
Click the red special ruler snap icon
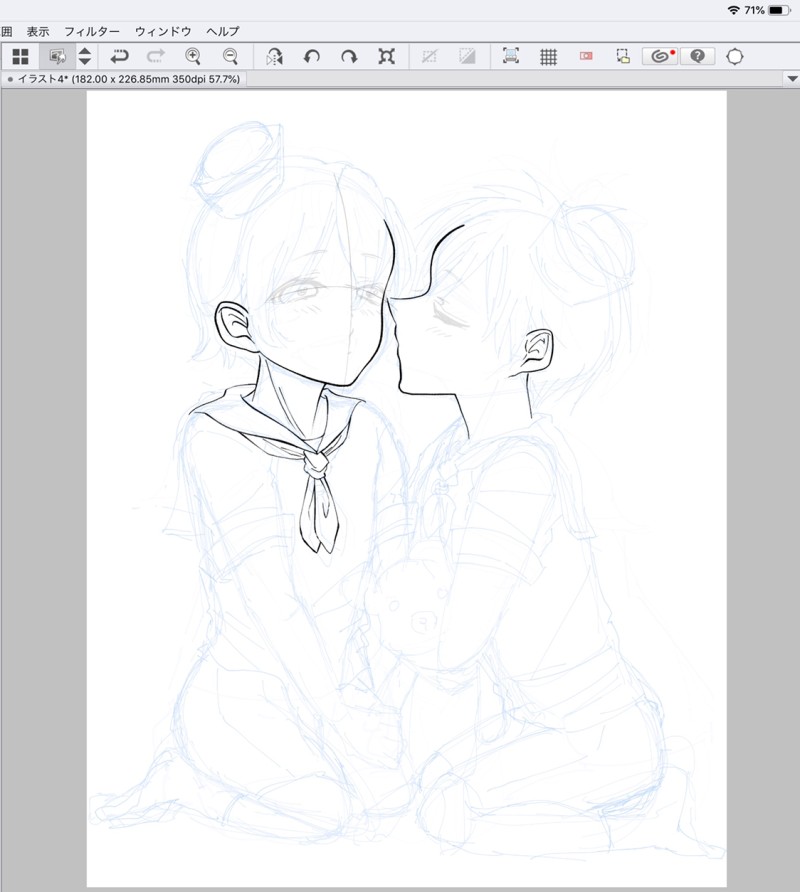click(586, 56)
